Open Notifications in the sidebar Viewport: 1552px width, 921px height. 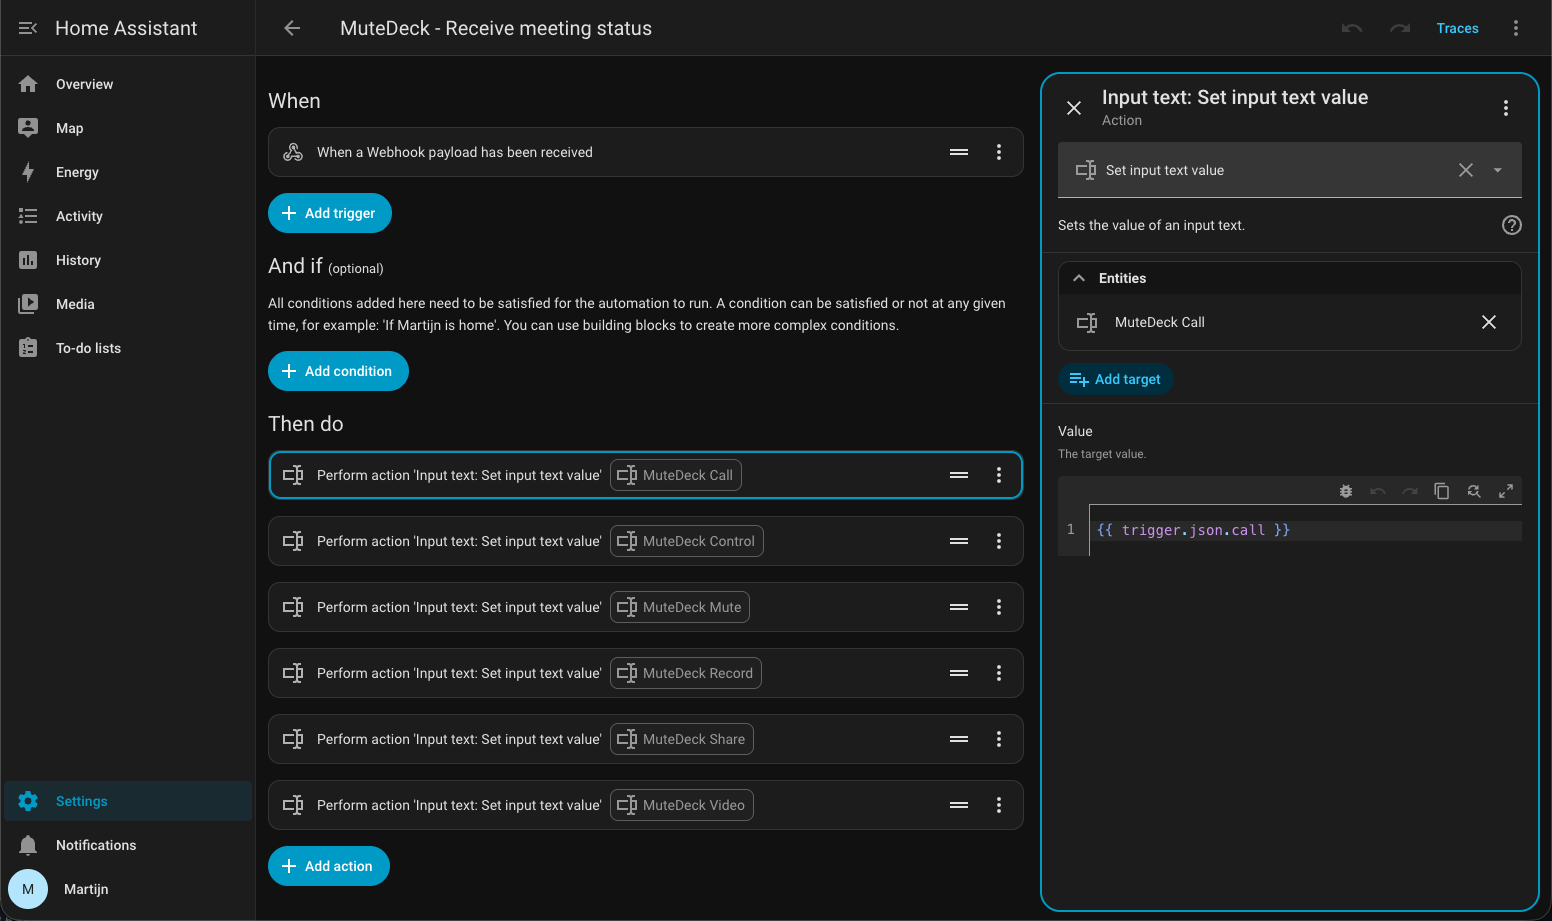(128, 845)
